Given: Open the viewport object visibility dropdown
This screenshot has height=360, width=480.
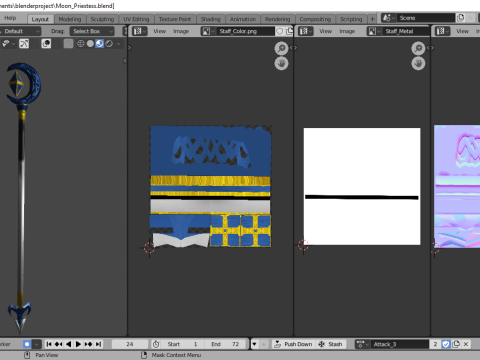Looking at the screenshot, I should [8, 44].
